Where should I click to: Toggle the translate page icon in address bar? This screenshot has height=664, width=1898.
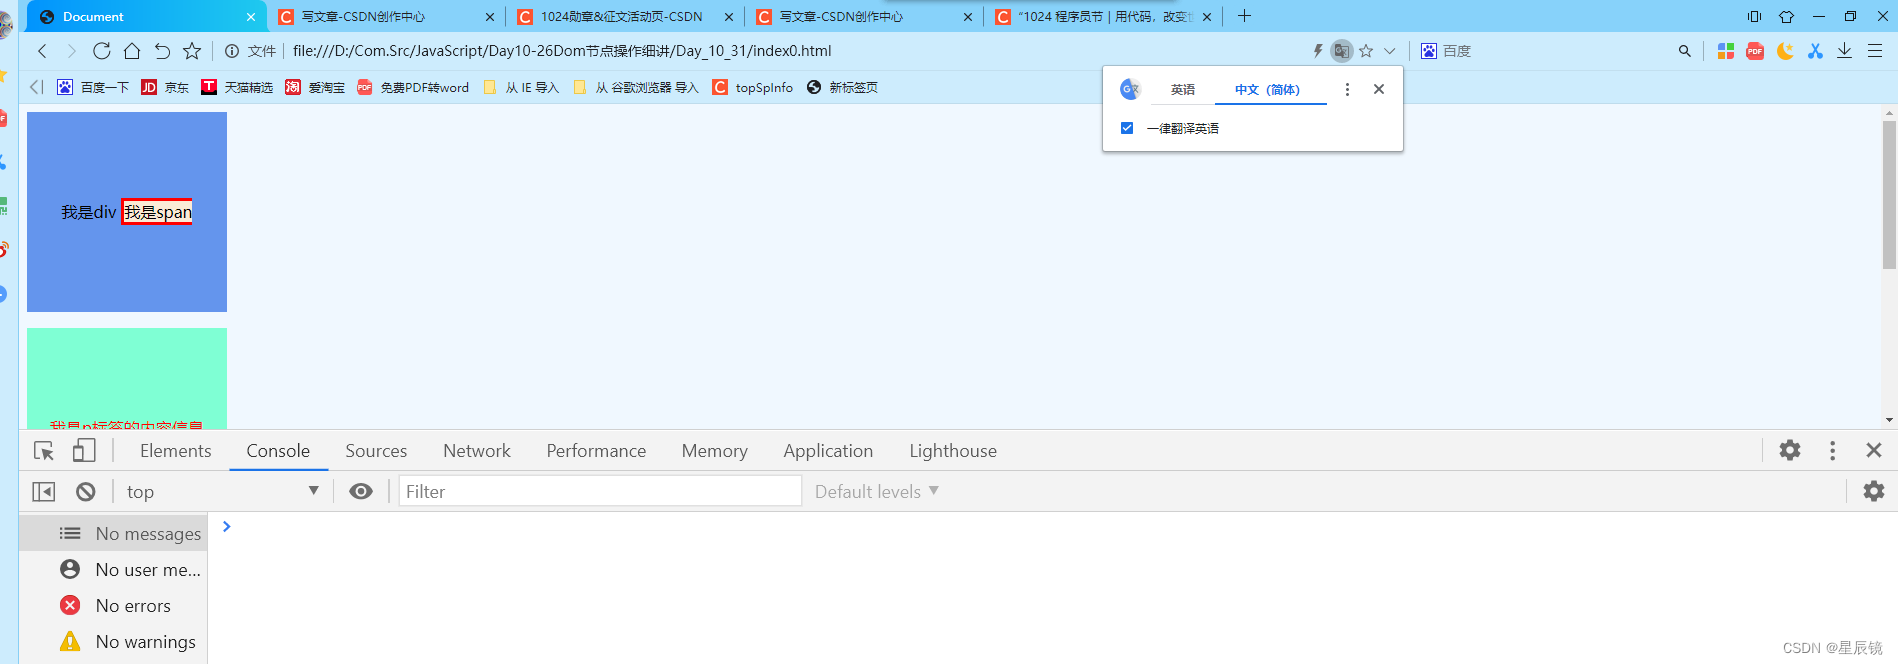pos(1342,51)
